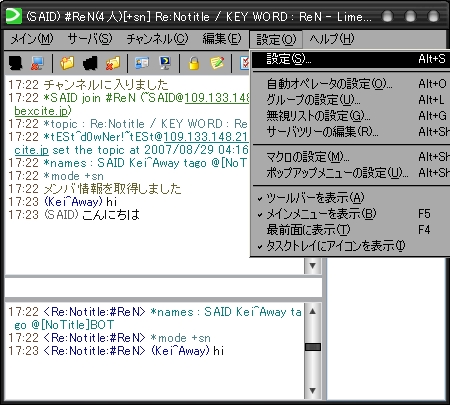Open the メイン(M) menu
450x405 pixels.
click(x=32, y=39)
